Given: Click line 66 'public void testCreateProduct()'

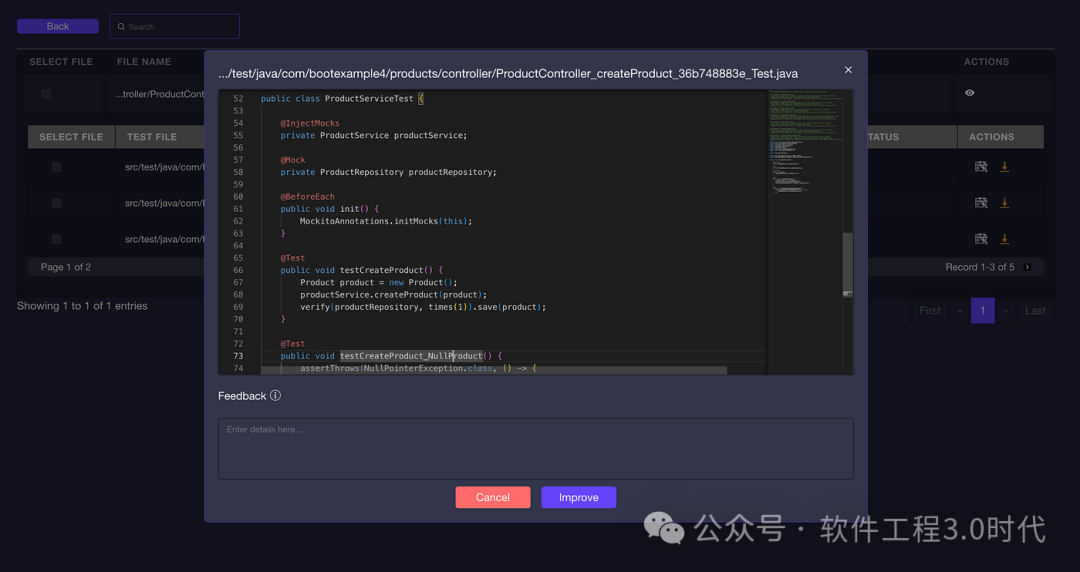Looking at the screenshot, I should tap(362, 270).
